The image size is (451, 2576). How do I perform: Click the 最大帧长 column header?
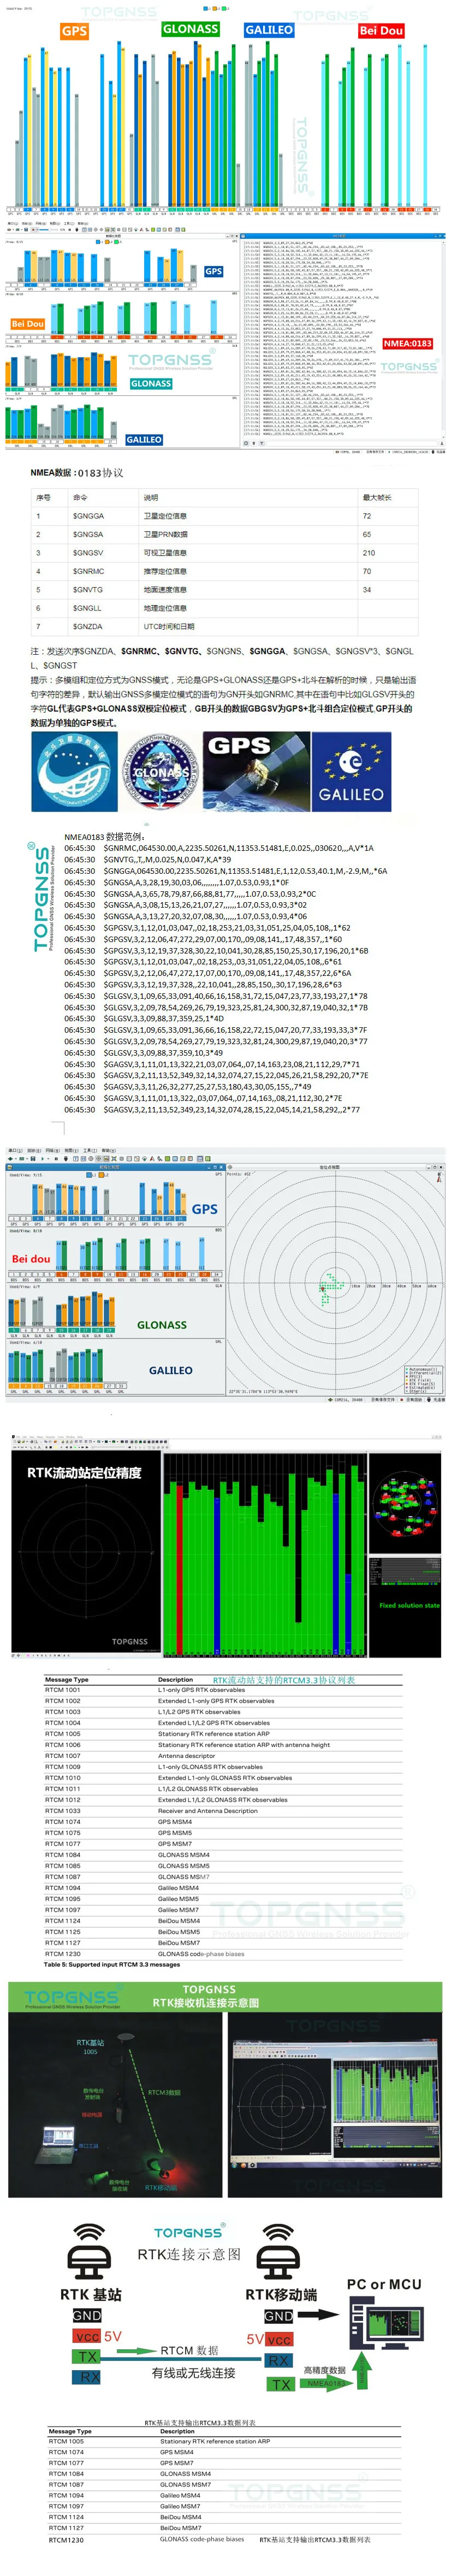(377, 497)
